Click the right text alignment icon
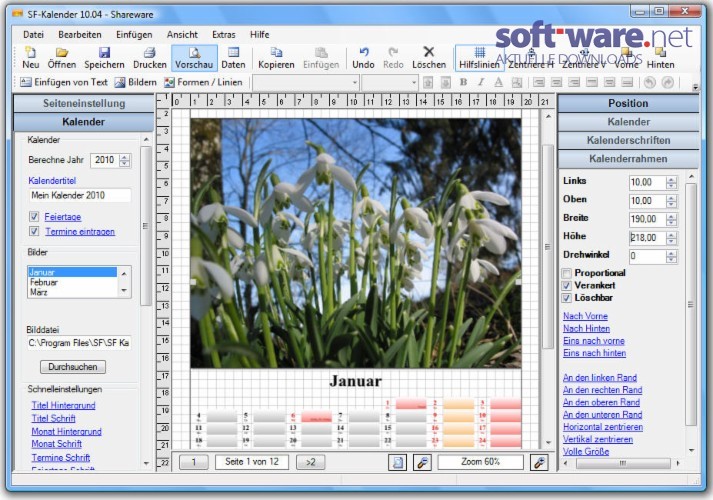The image size is (713, 500). pos(574,82)
